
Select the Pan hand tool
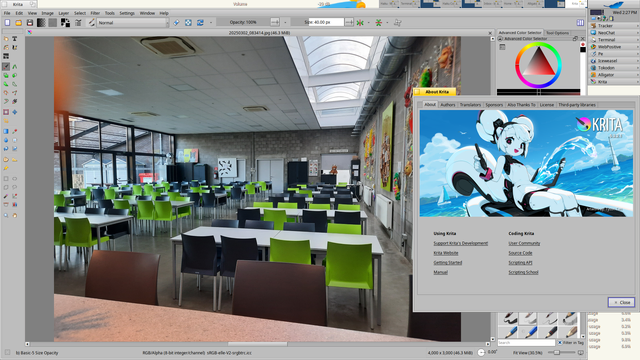[15, 215]
